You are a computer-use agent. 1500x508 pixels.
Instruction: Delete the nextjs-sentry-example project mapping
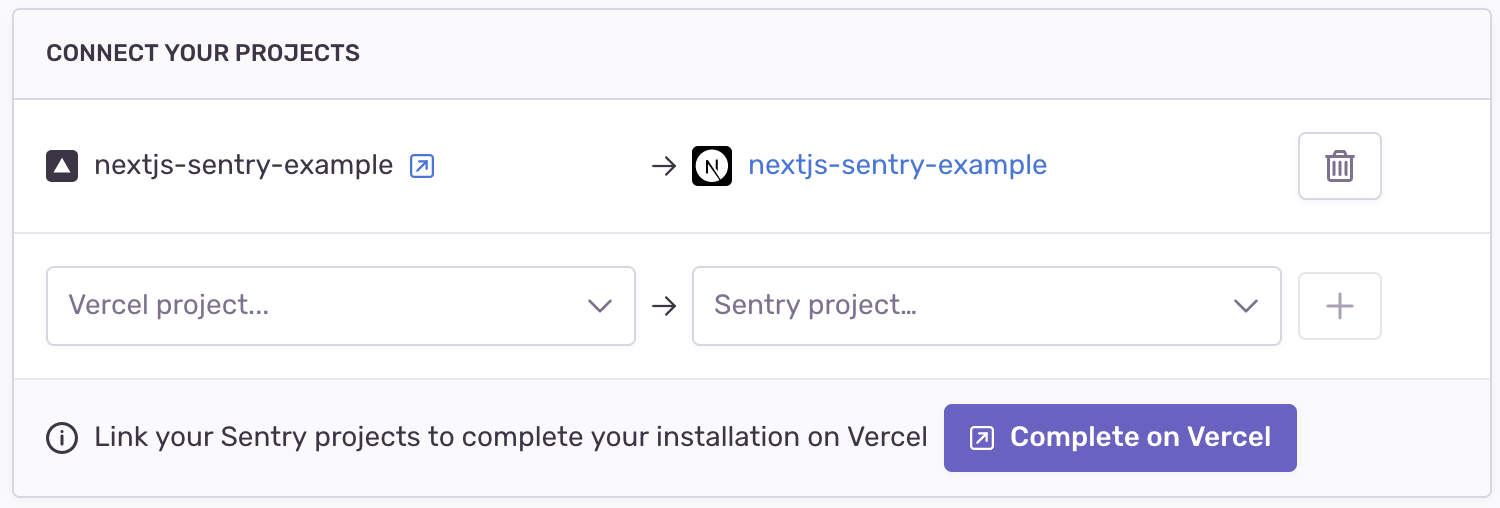[x=1339, y=166]
